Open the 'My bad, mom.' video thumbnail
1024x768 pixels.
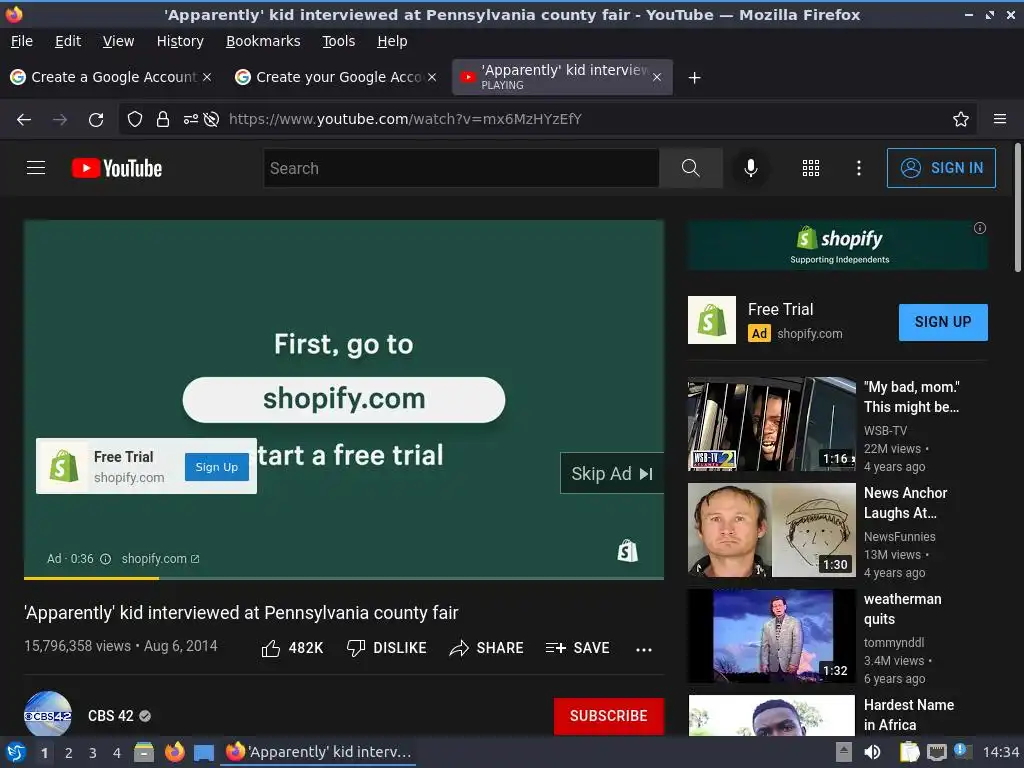click(771, 424)
